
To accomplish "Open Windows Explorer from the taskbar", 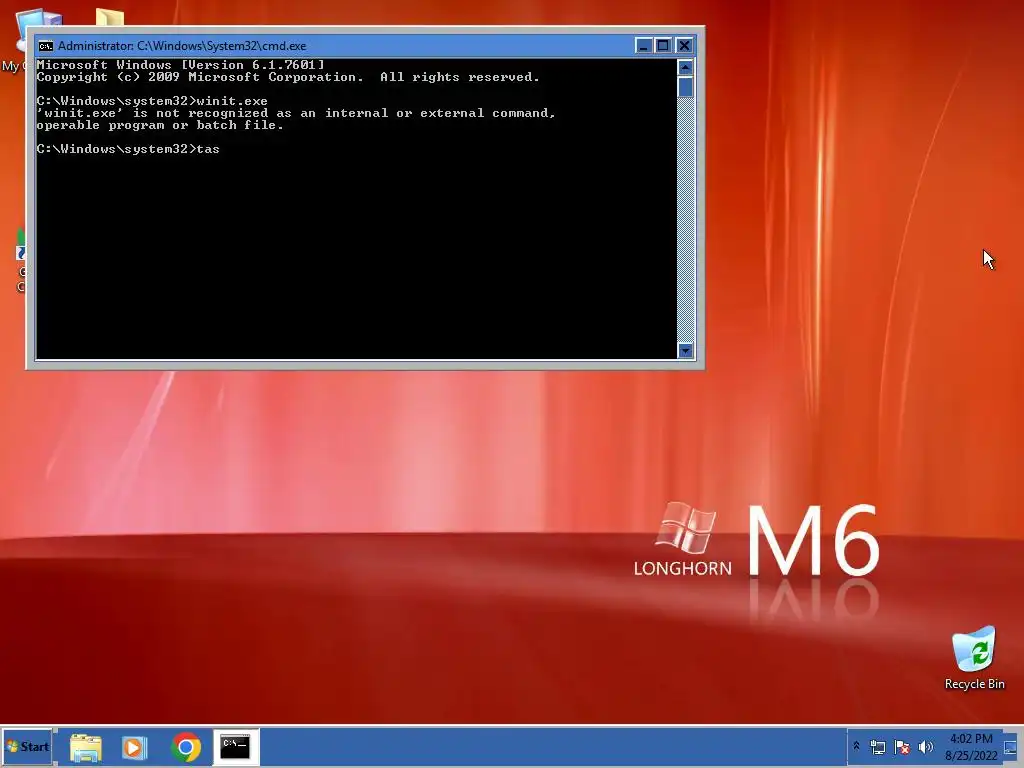I will pyautogui.click(x=86, y=747).
